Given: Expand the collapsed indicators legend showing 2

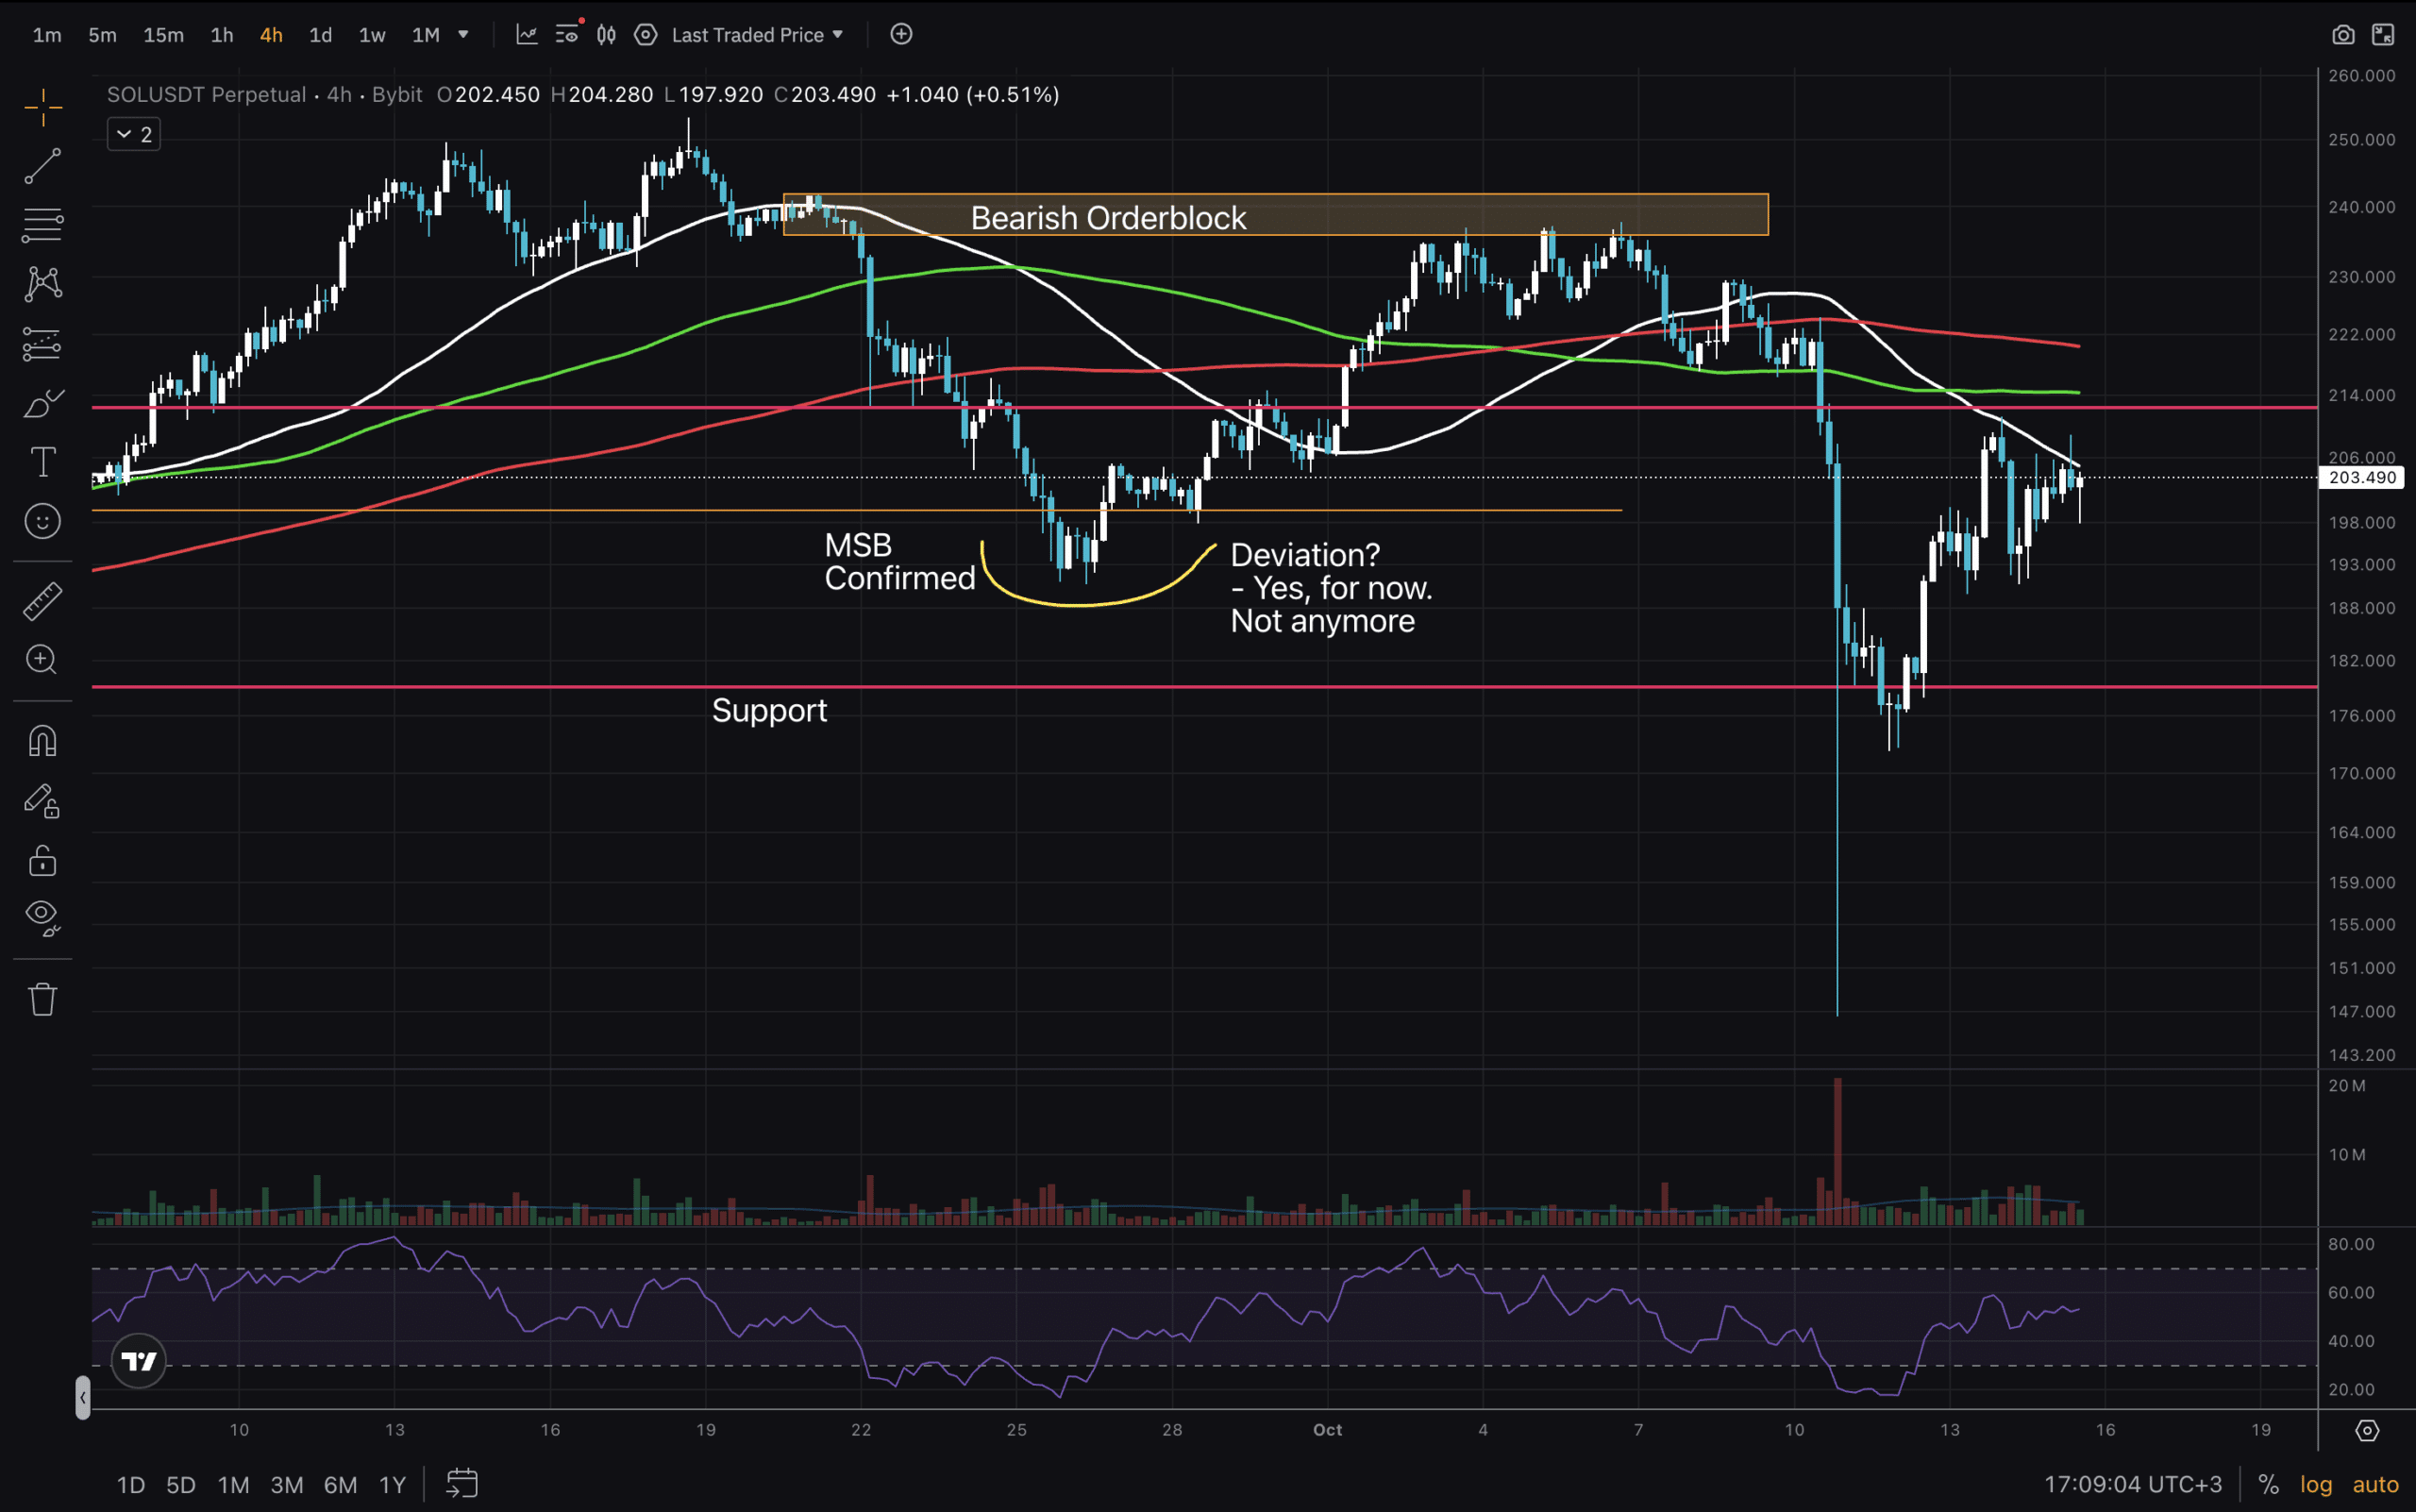Looking at the screenshot, I should click(134, 134).
